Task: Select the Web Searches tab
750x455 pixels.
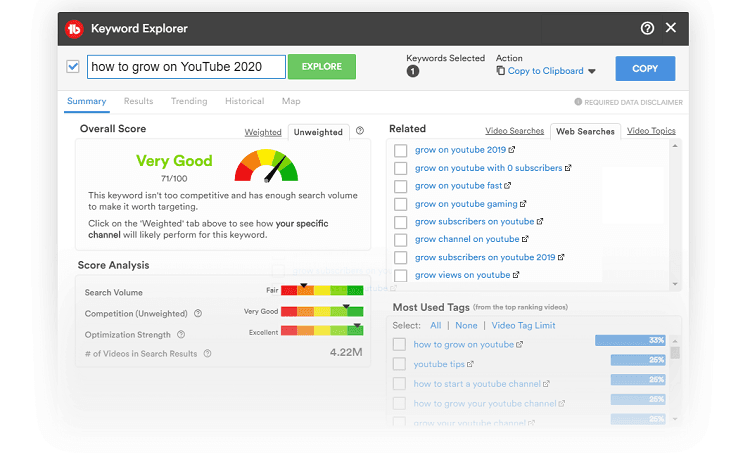Action: coord(585,131)
